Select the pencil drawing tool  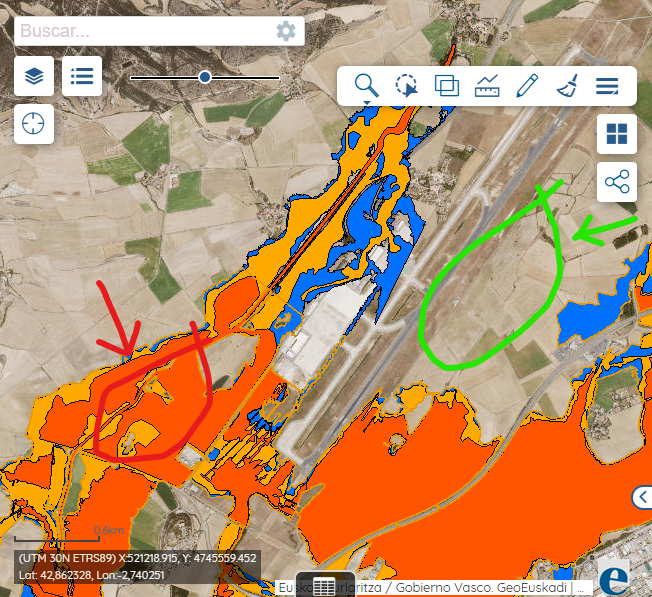pyautogui.click(x=527, y=85)
